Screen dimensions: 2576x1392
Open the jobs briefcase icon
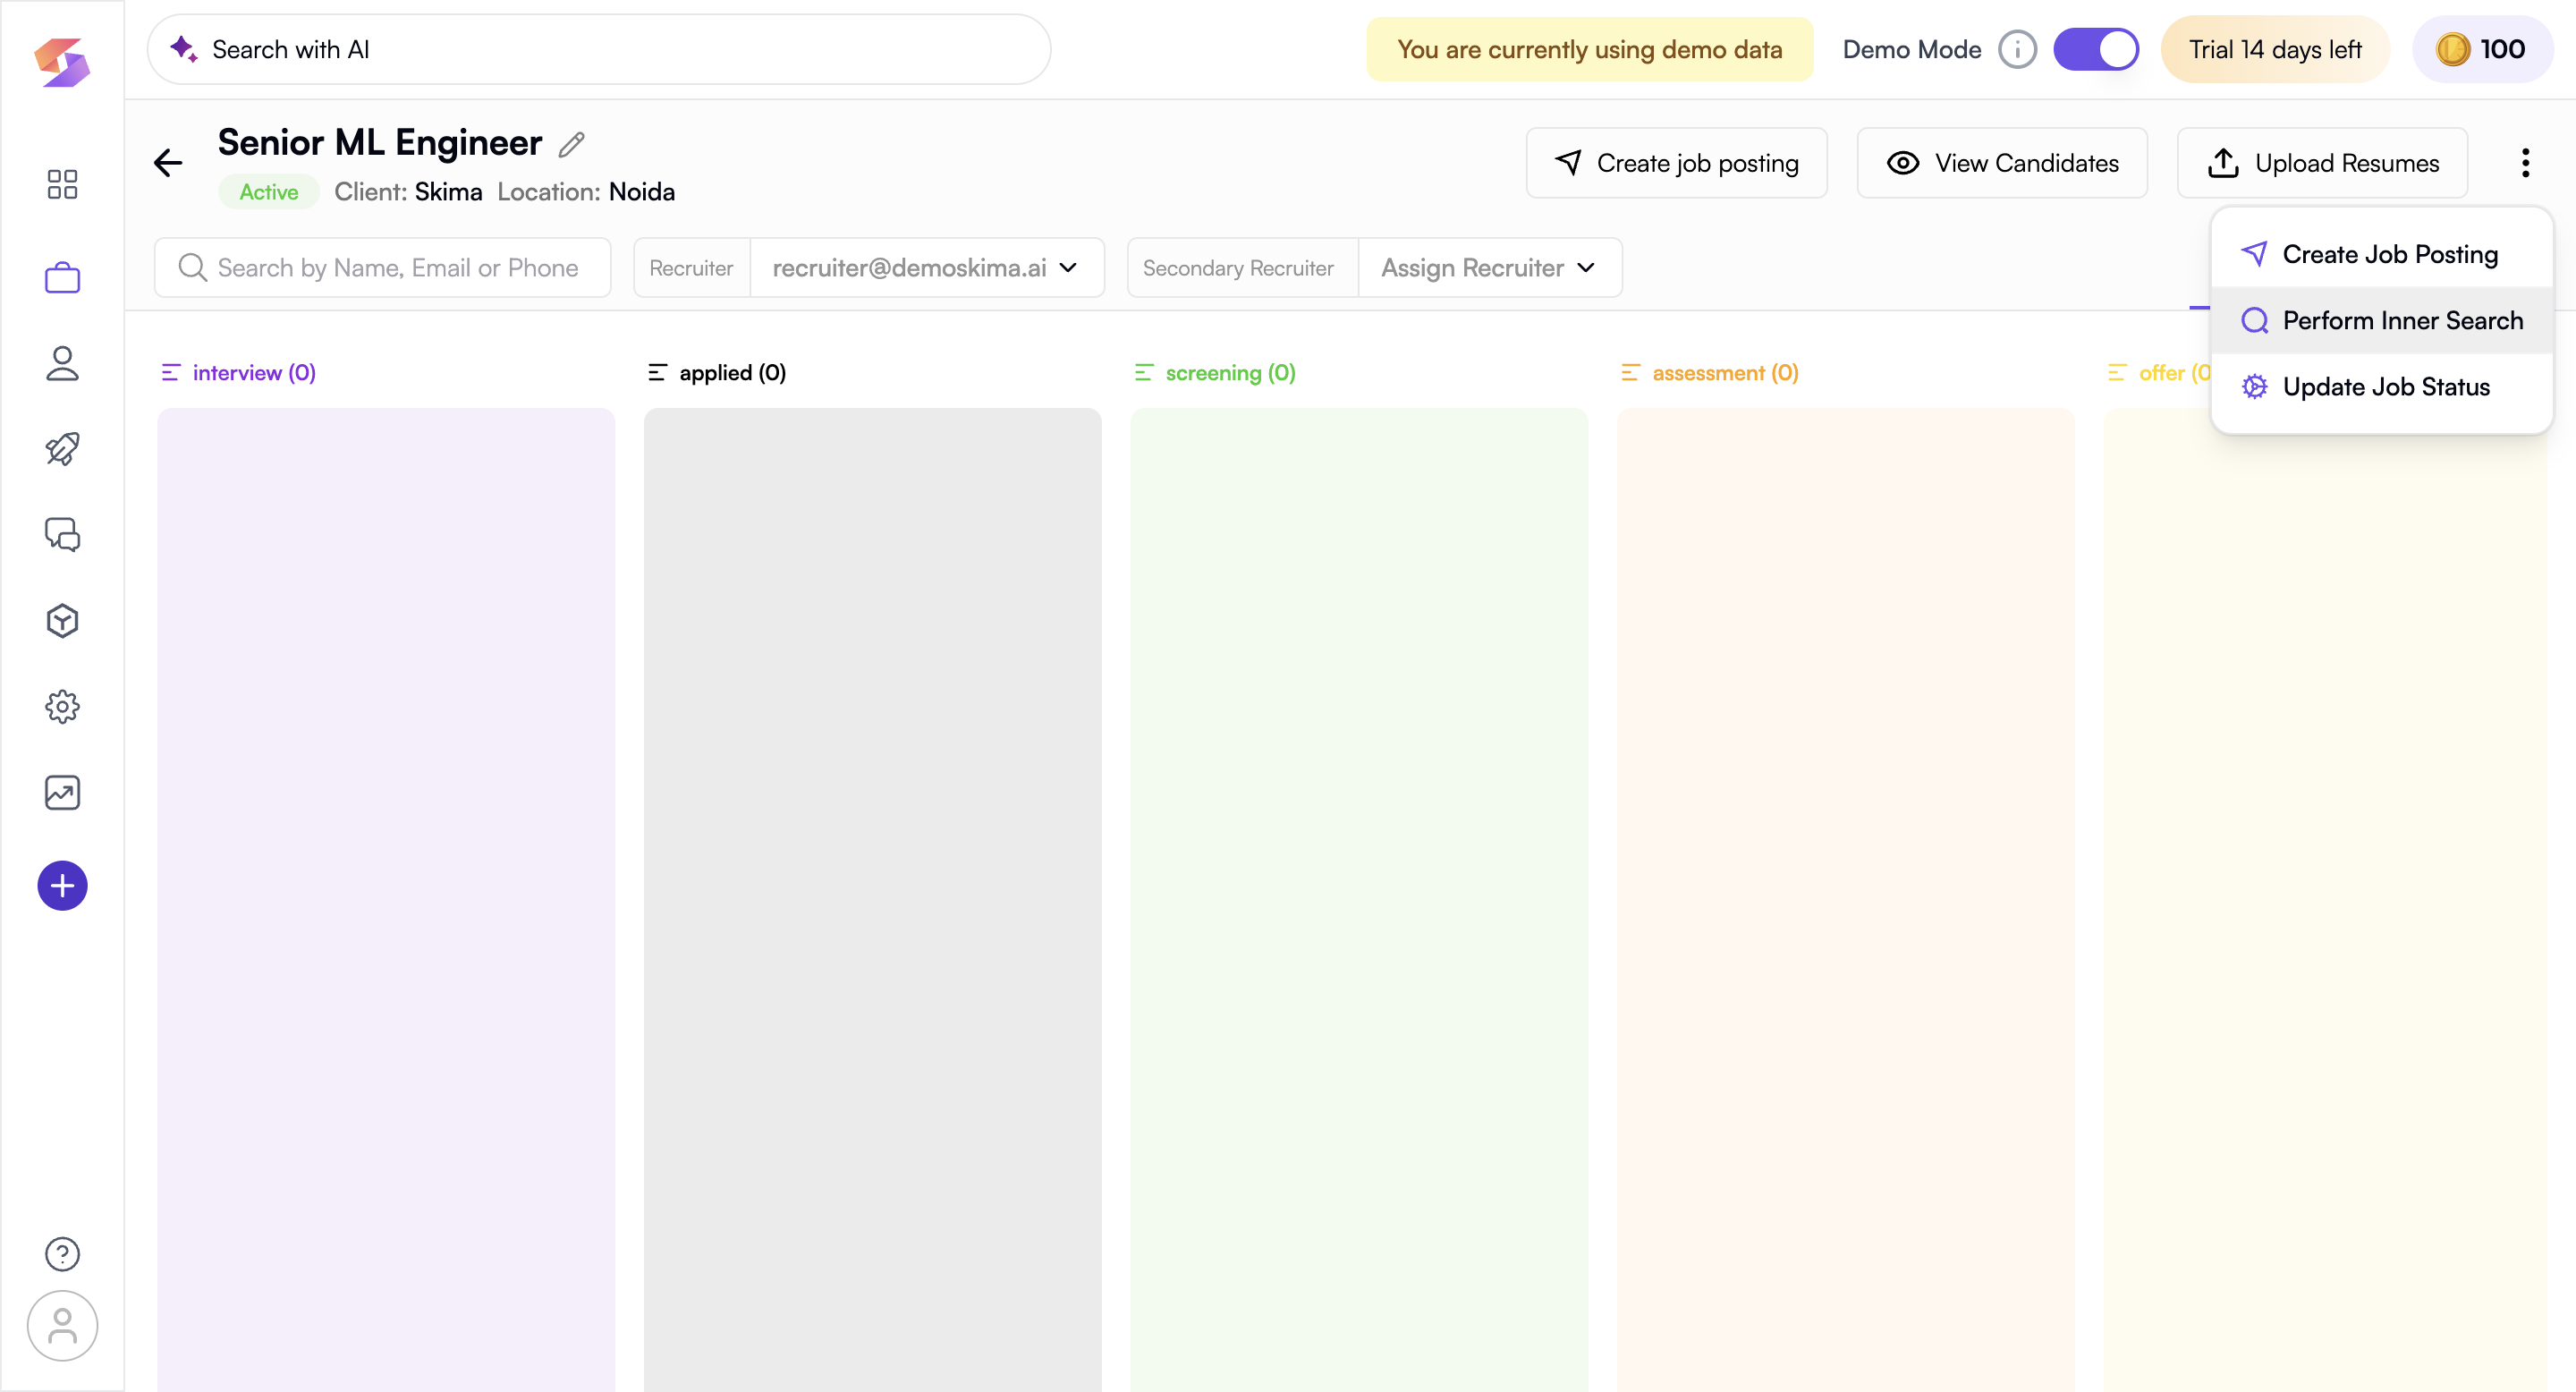pyautogui.click(x=62, y=277)
